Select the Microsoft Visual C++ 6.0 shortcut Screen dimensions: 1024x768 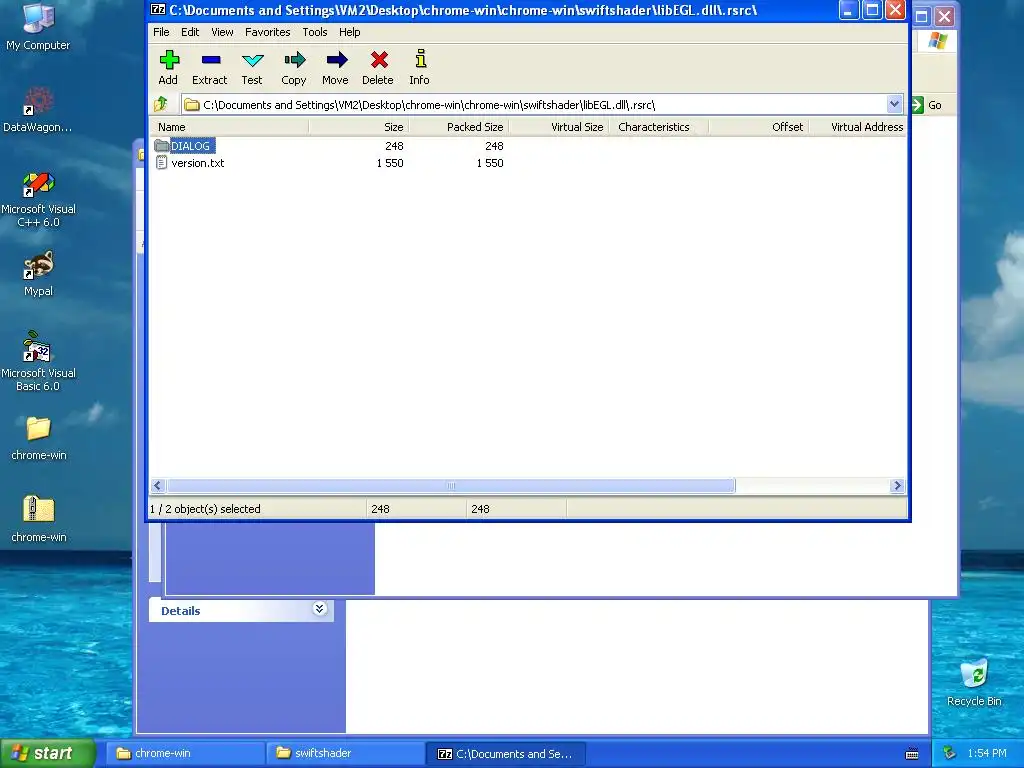[x=38, y=199]
